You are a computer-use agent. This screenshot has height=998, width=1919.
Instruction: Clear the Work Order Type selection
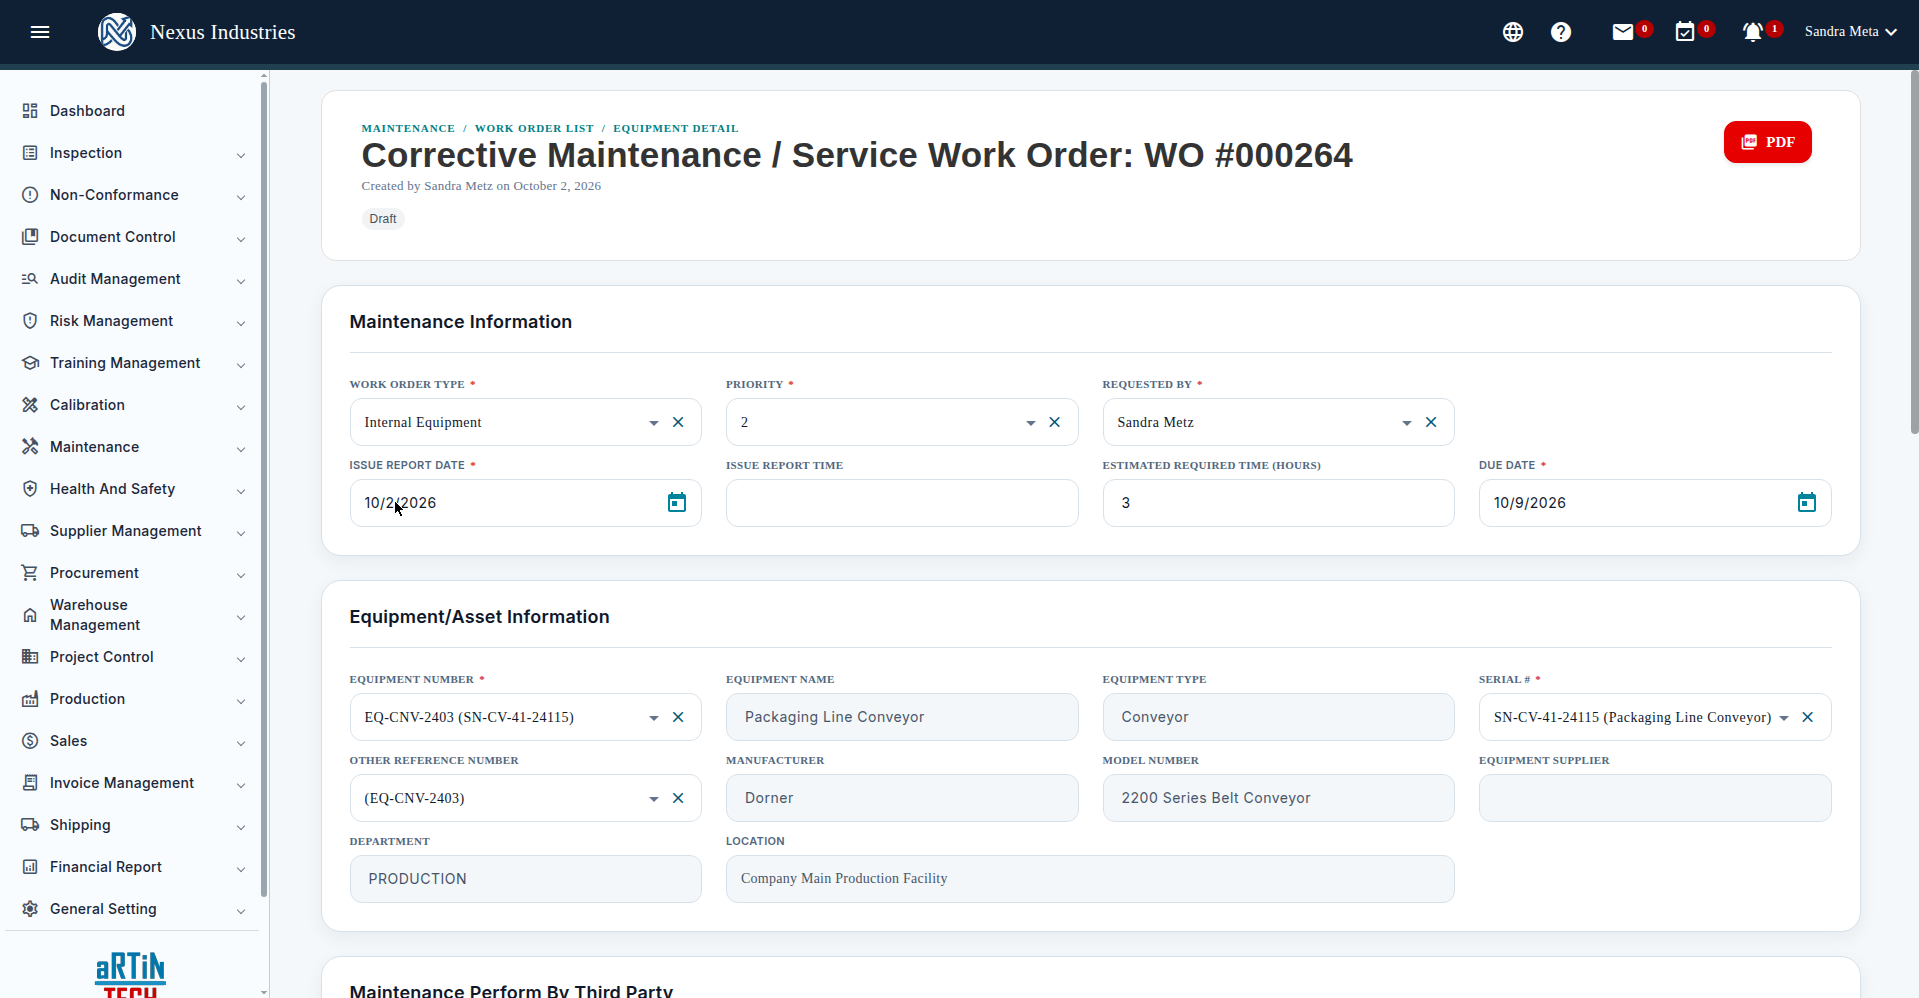point(678,422)
